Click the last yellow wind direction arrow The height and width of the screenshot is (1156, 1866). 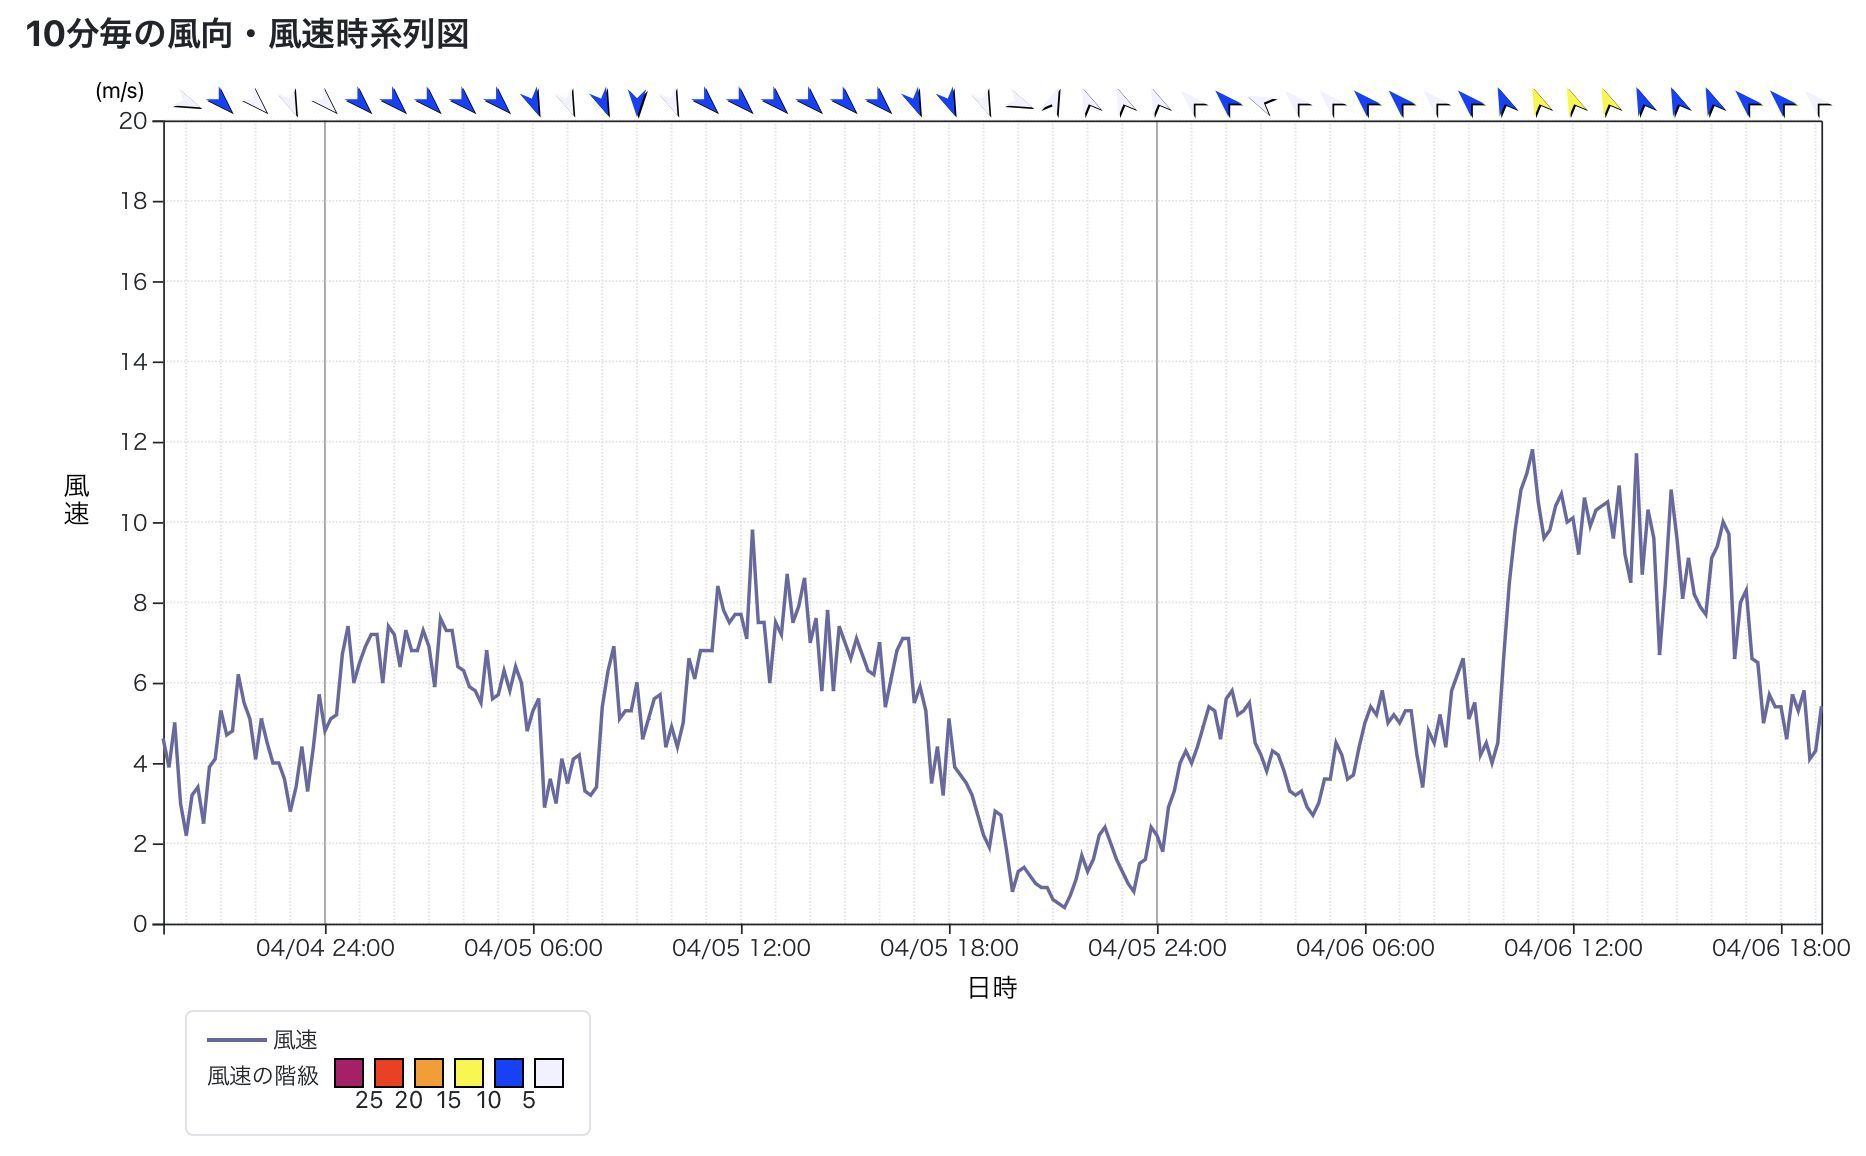click(1611, 102)
